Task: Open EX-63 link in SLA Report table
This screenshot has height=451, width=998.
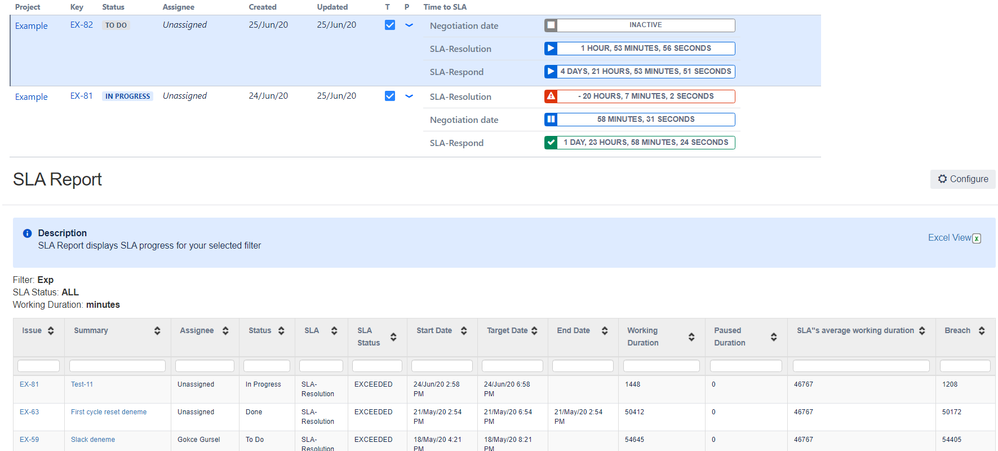Action: coord(29,412)
